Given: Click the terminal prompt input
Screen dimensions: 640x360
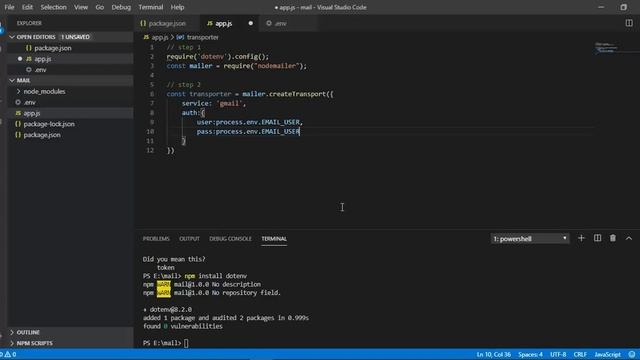Looking at the screenshot, I should 186,343.
